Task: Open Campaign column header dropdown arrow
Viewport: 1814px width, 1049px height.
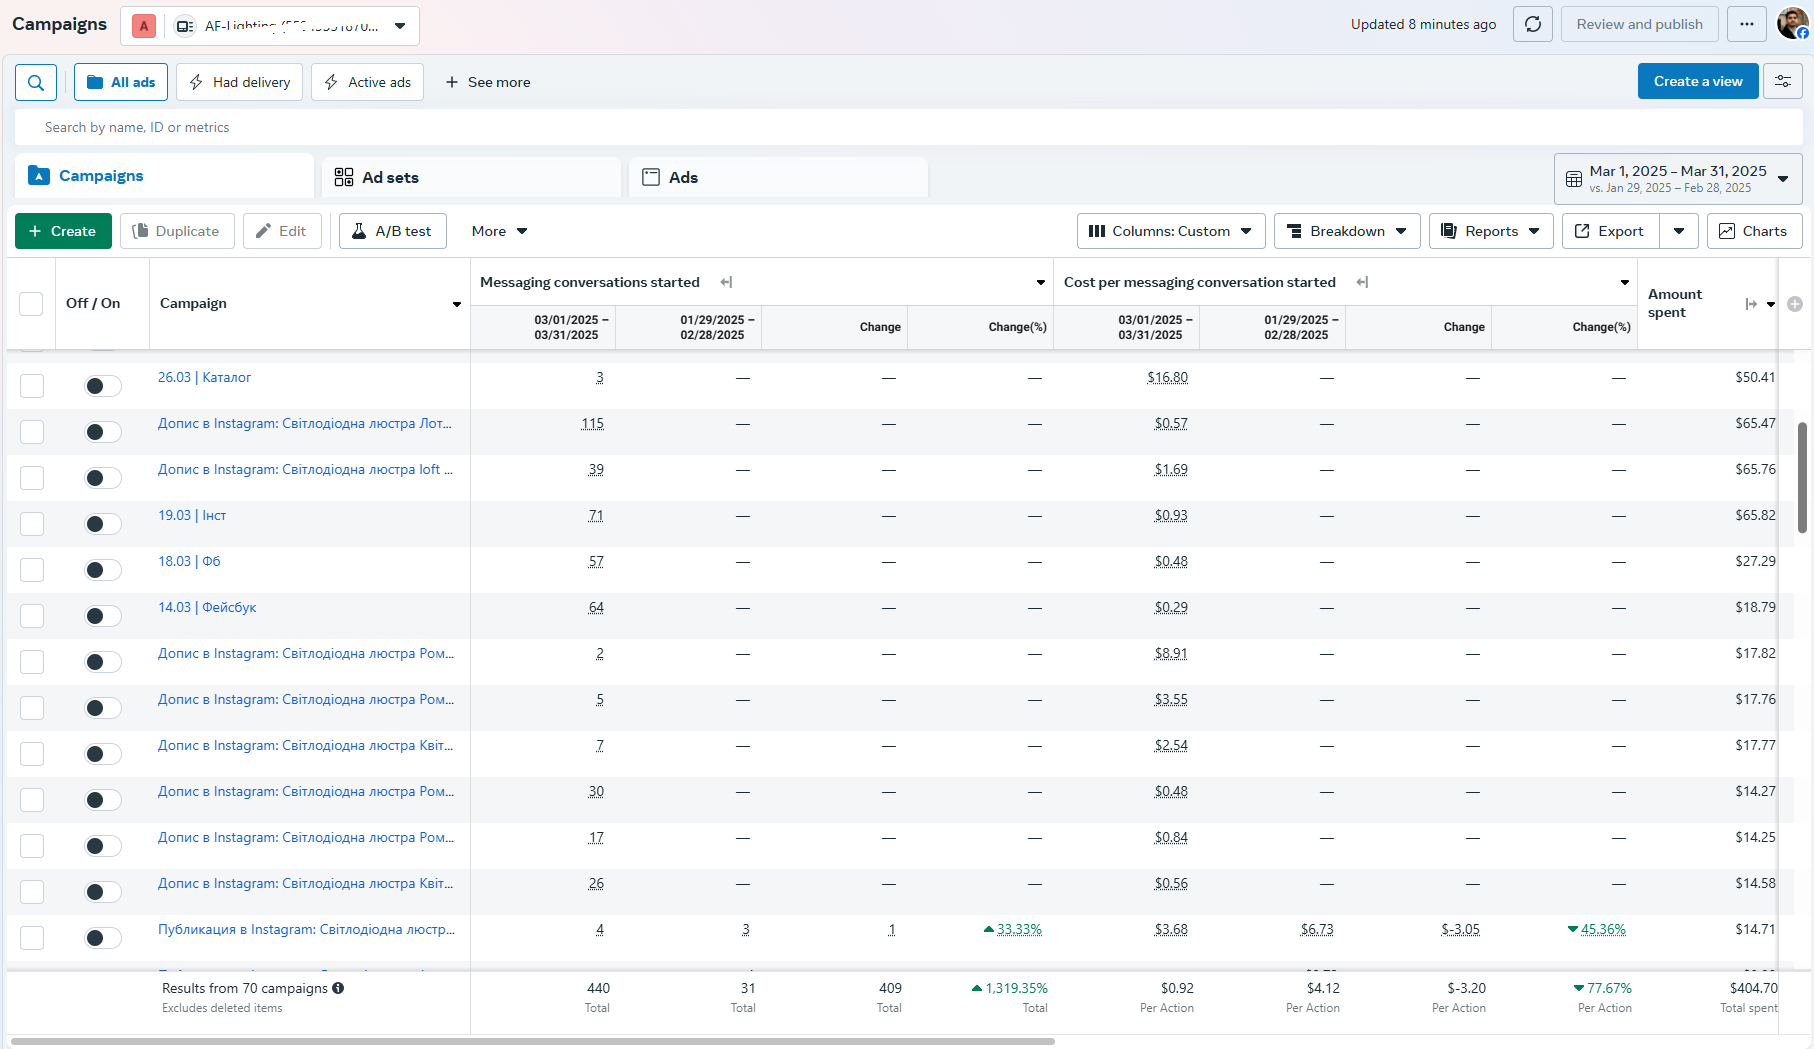Action: pyautogui.click(x=457, y=304)
